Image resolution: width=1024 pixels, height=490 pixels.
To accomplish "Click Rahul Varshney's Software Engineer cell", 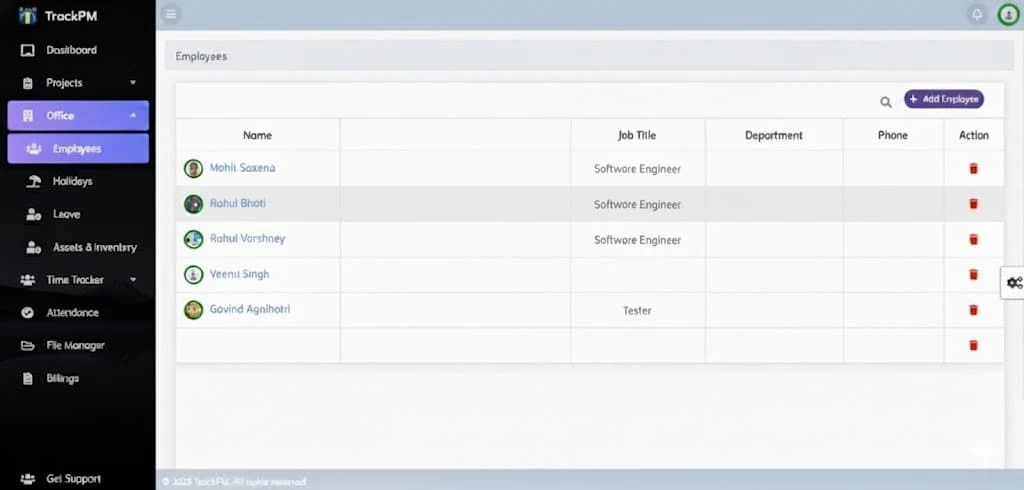I will 637,240.
